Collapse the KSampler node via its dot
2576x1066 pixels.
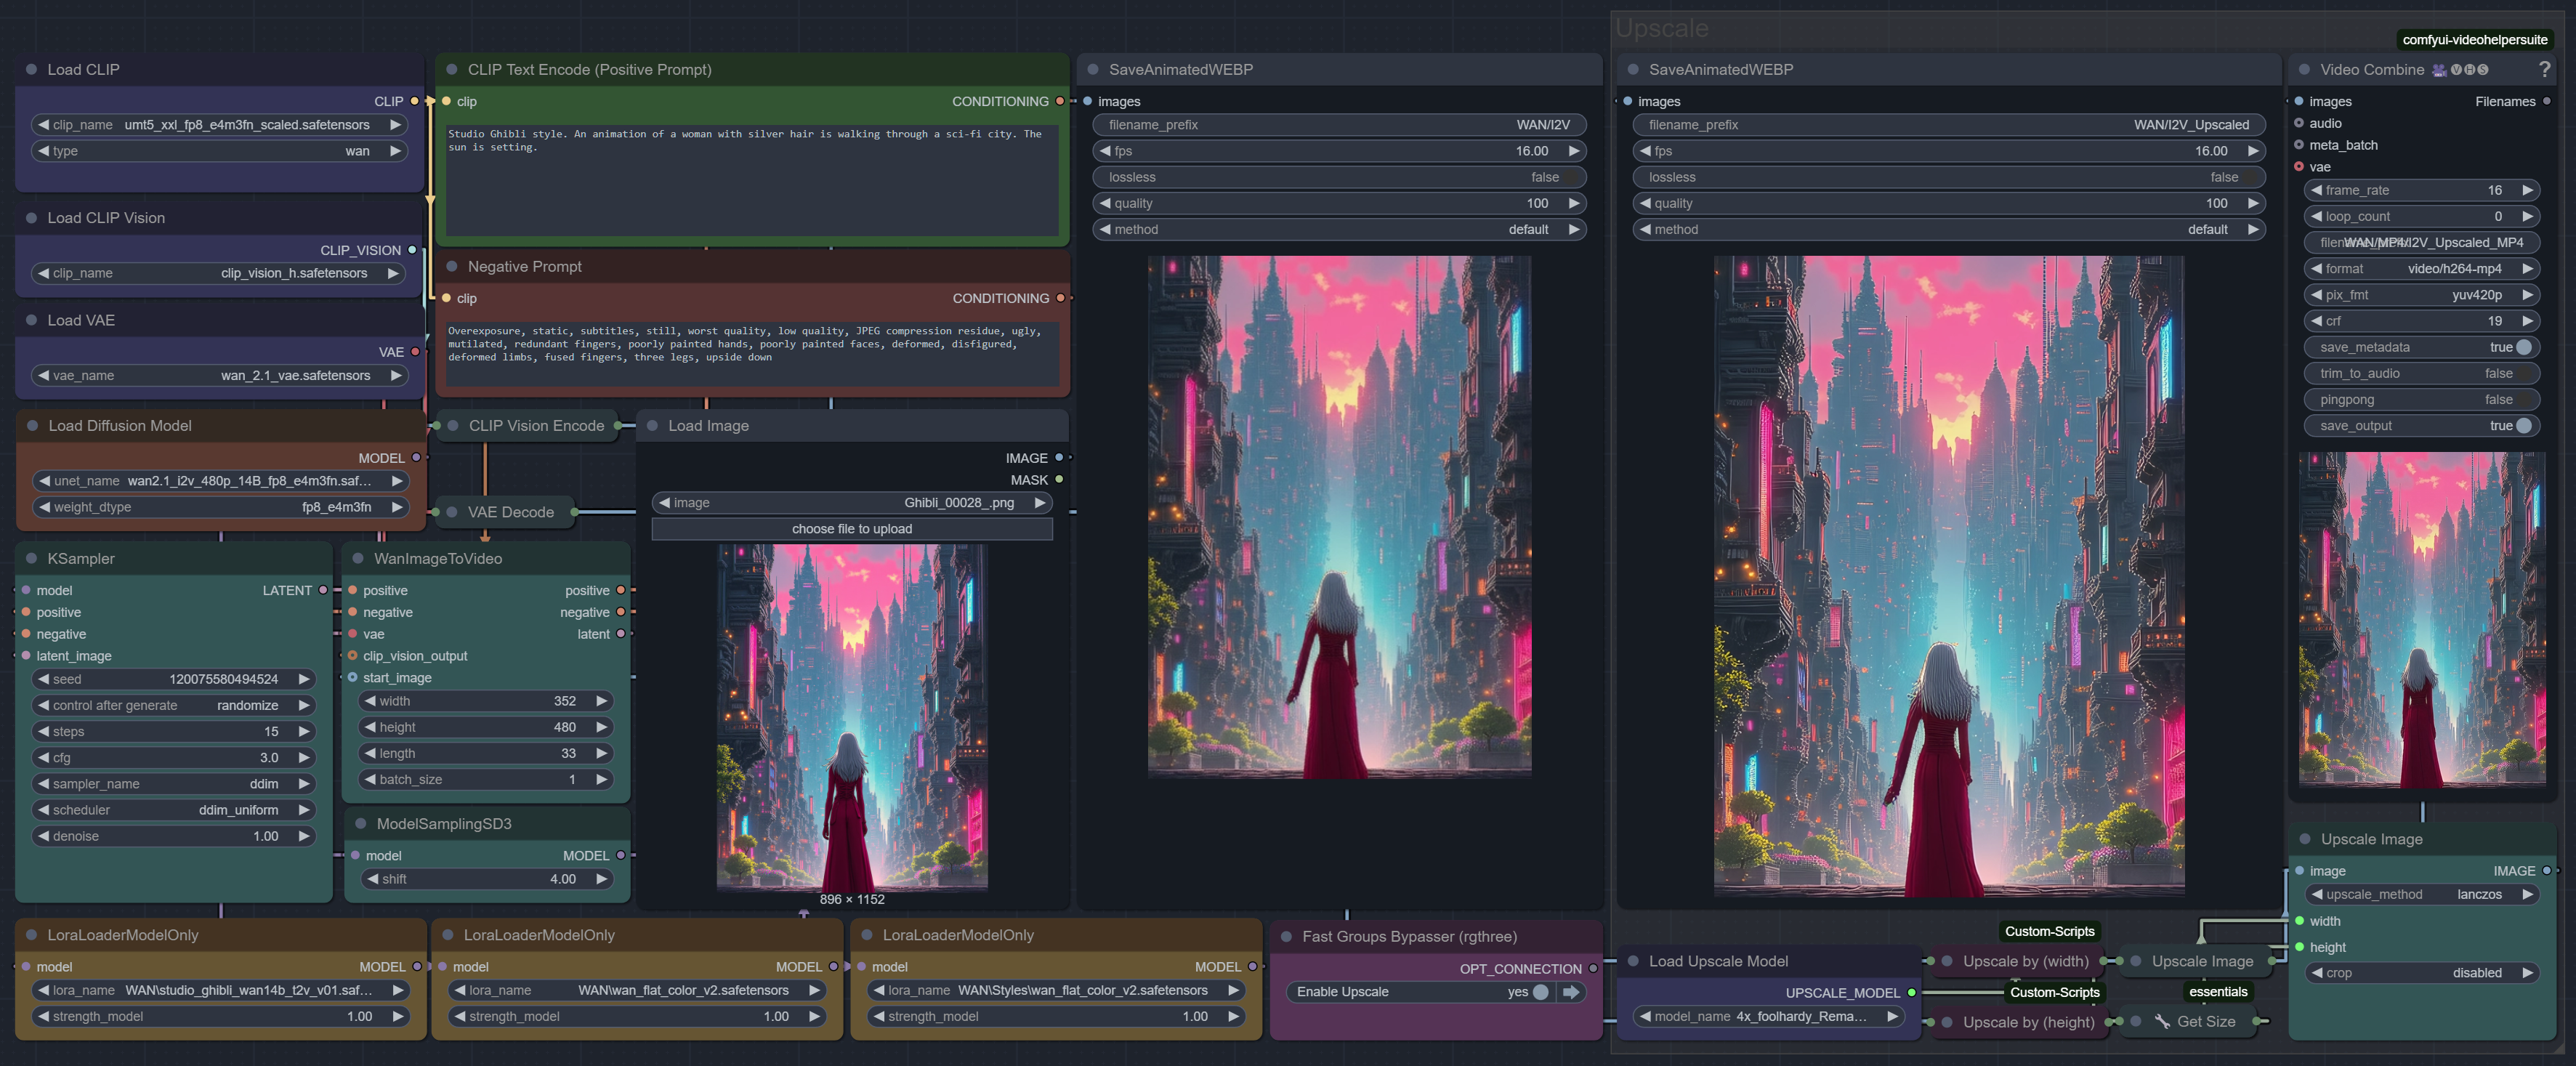pos(31,559)
